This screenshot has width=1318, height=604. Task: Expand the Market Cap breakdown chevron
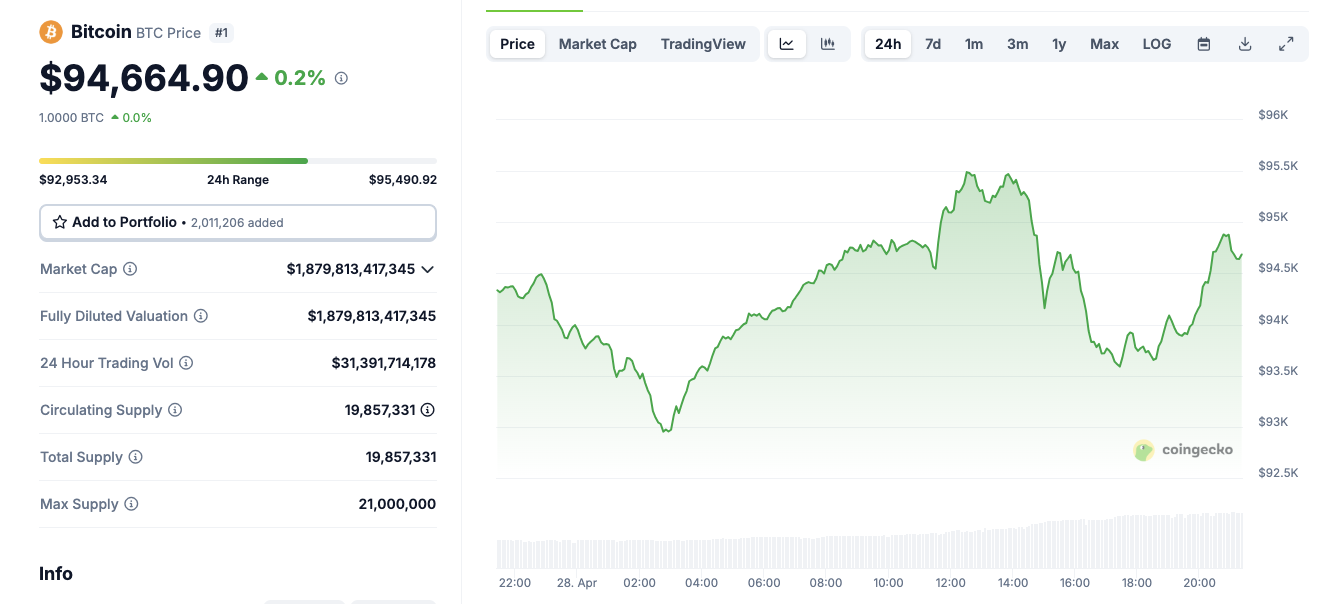coord(427,269)
